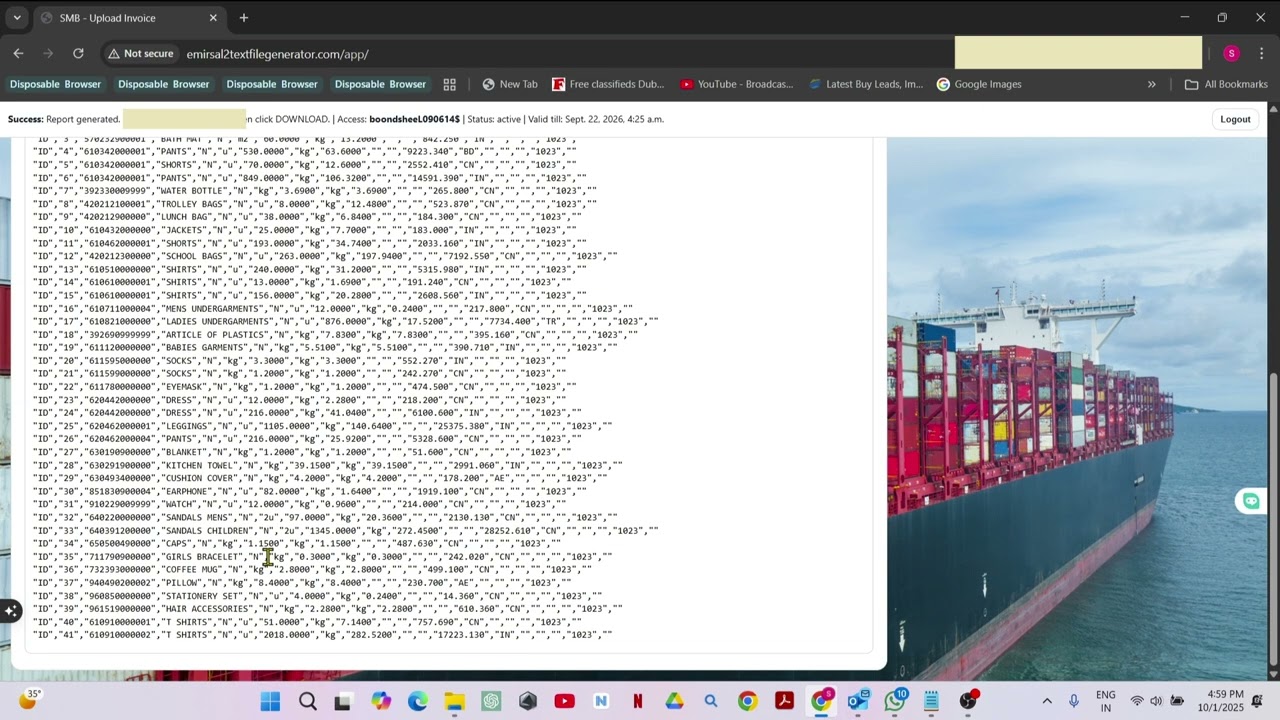The width and height of the screenshot is (1280, 720).
Task: Click the COFFEE MUG line with ID 36
Action: 312,569
